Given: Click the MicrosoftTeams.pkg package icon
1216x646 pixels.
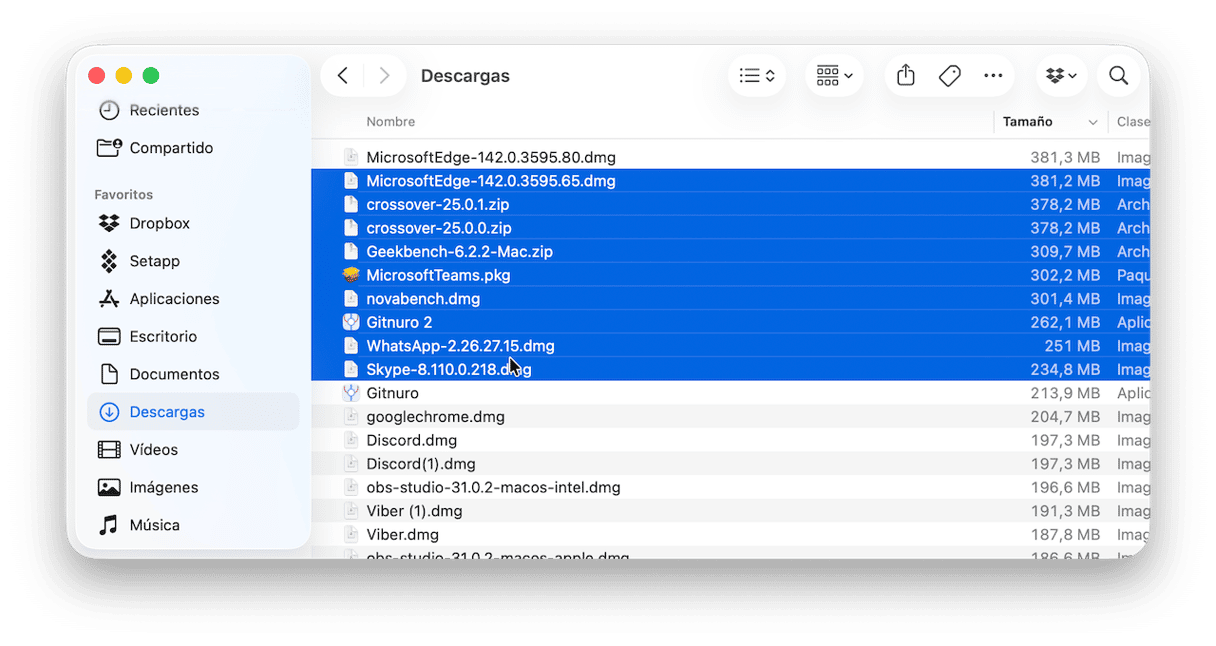Looking at the screenshot, I should pos(350,275).
